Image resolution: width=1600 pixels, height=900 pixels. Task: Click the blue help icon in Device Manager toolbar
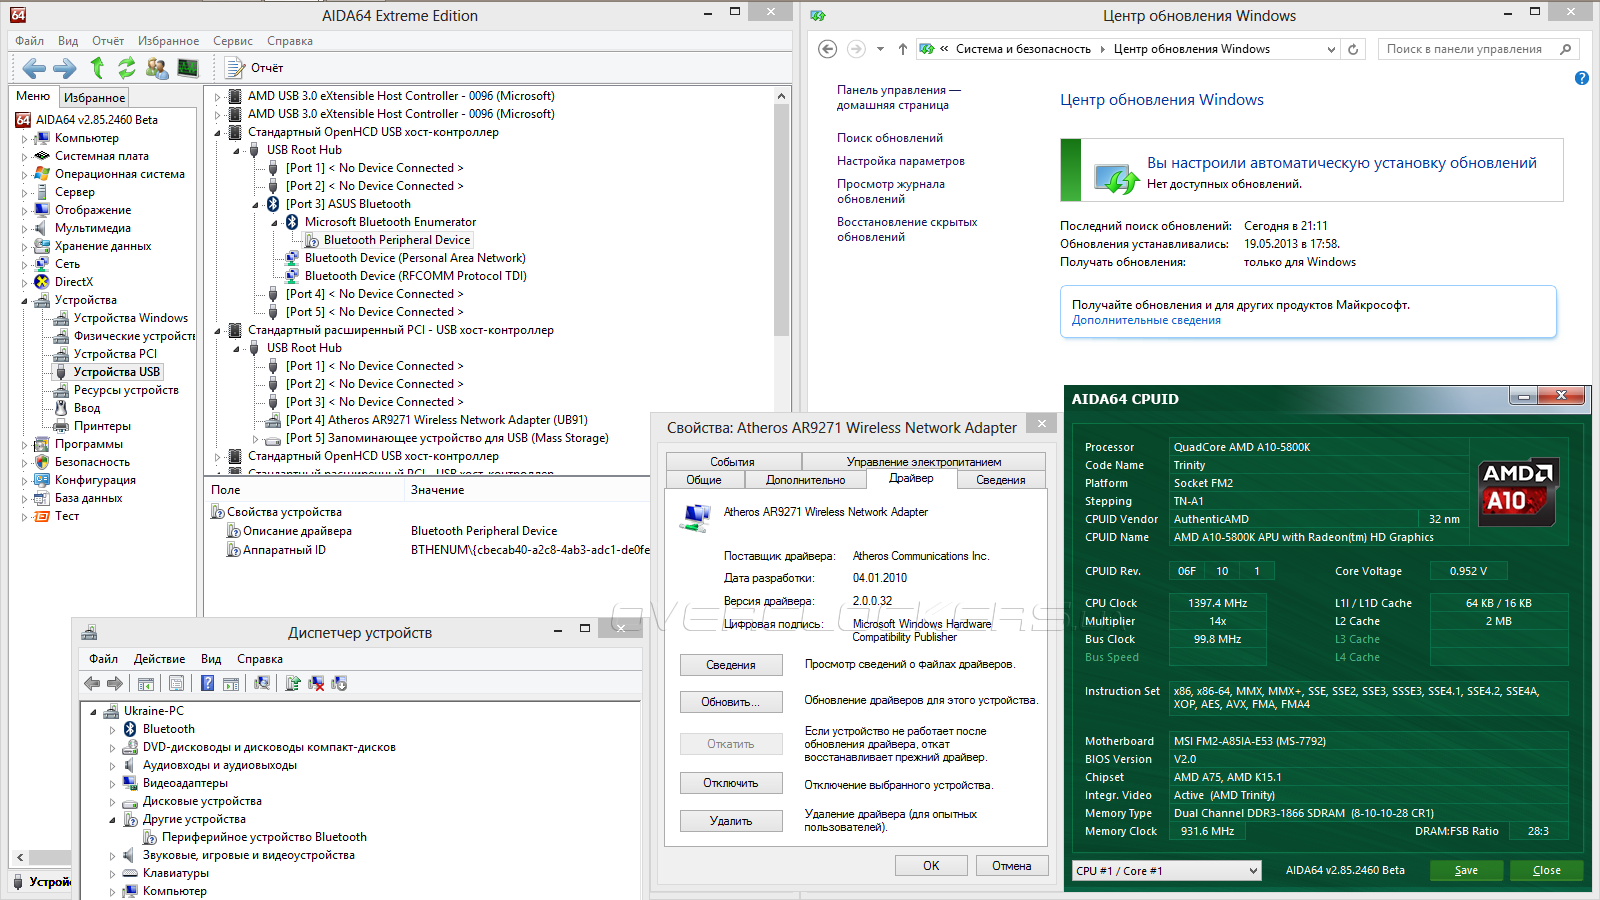[x=207, y=683]
